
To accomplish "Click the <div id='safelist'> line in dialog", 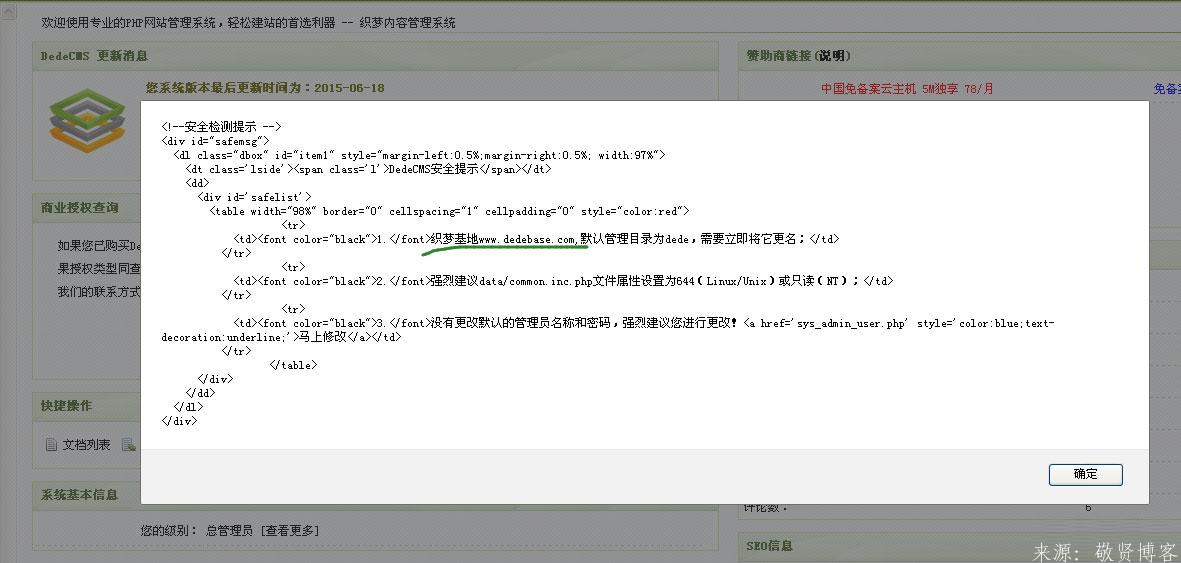I will (255, 197).
